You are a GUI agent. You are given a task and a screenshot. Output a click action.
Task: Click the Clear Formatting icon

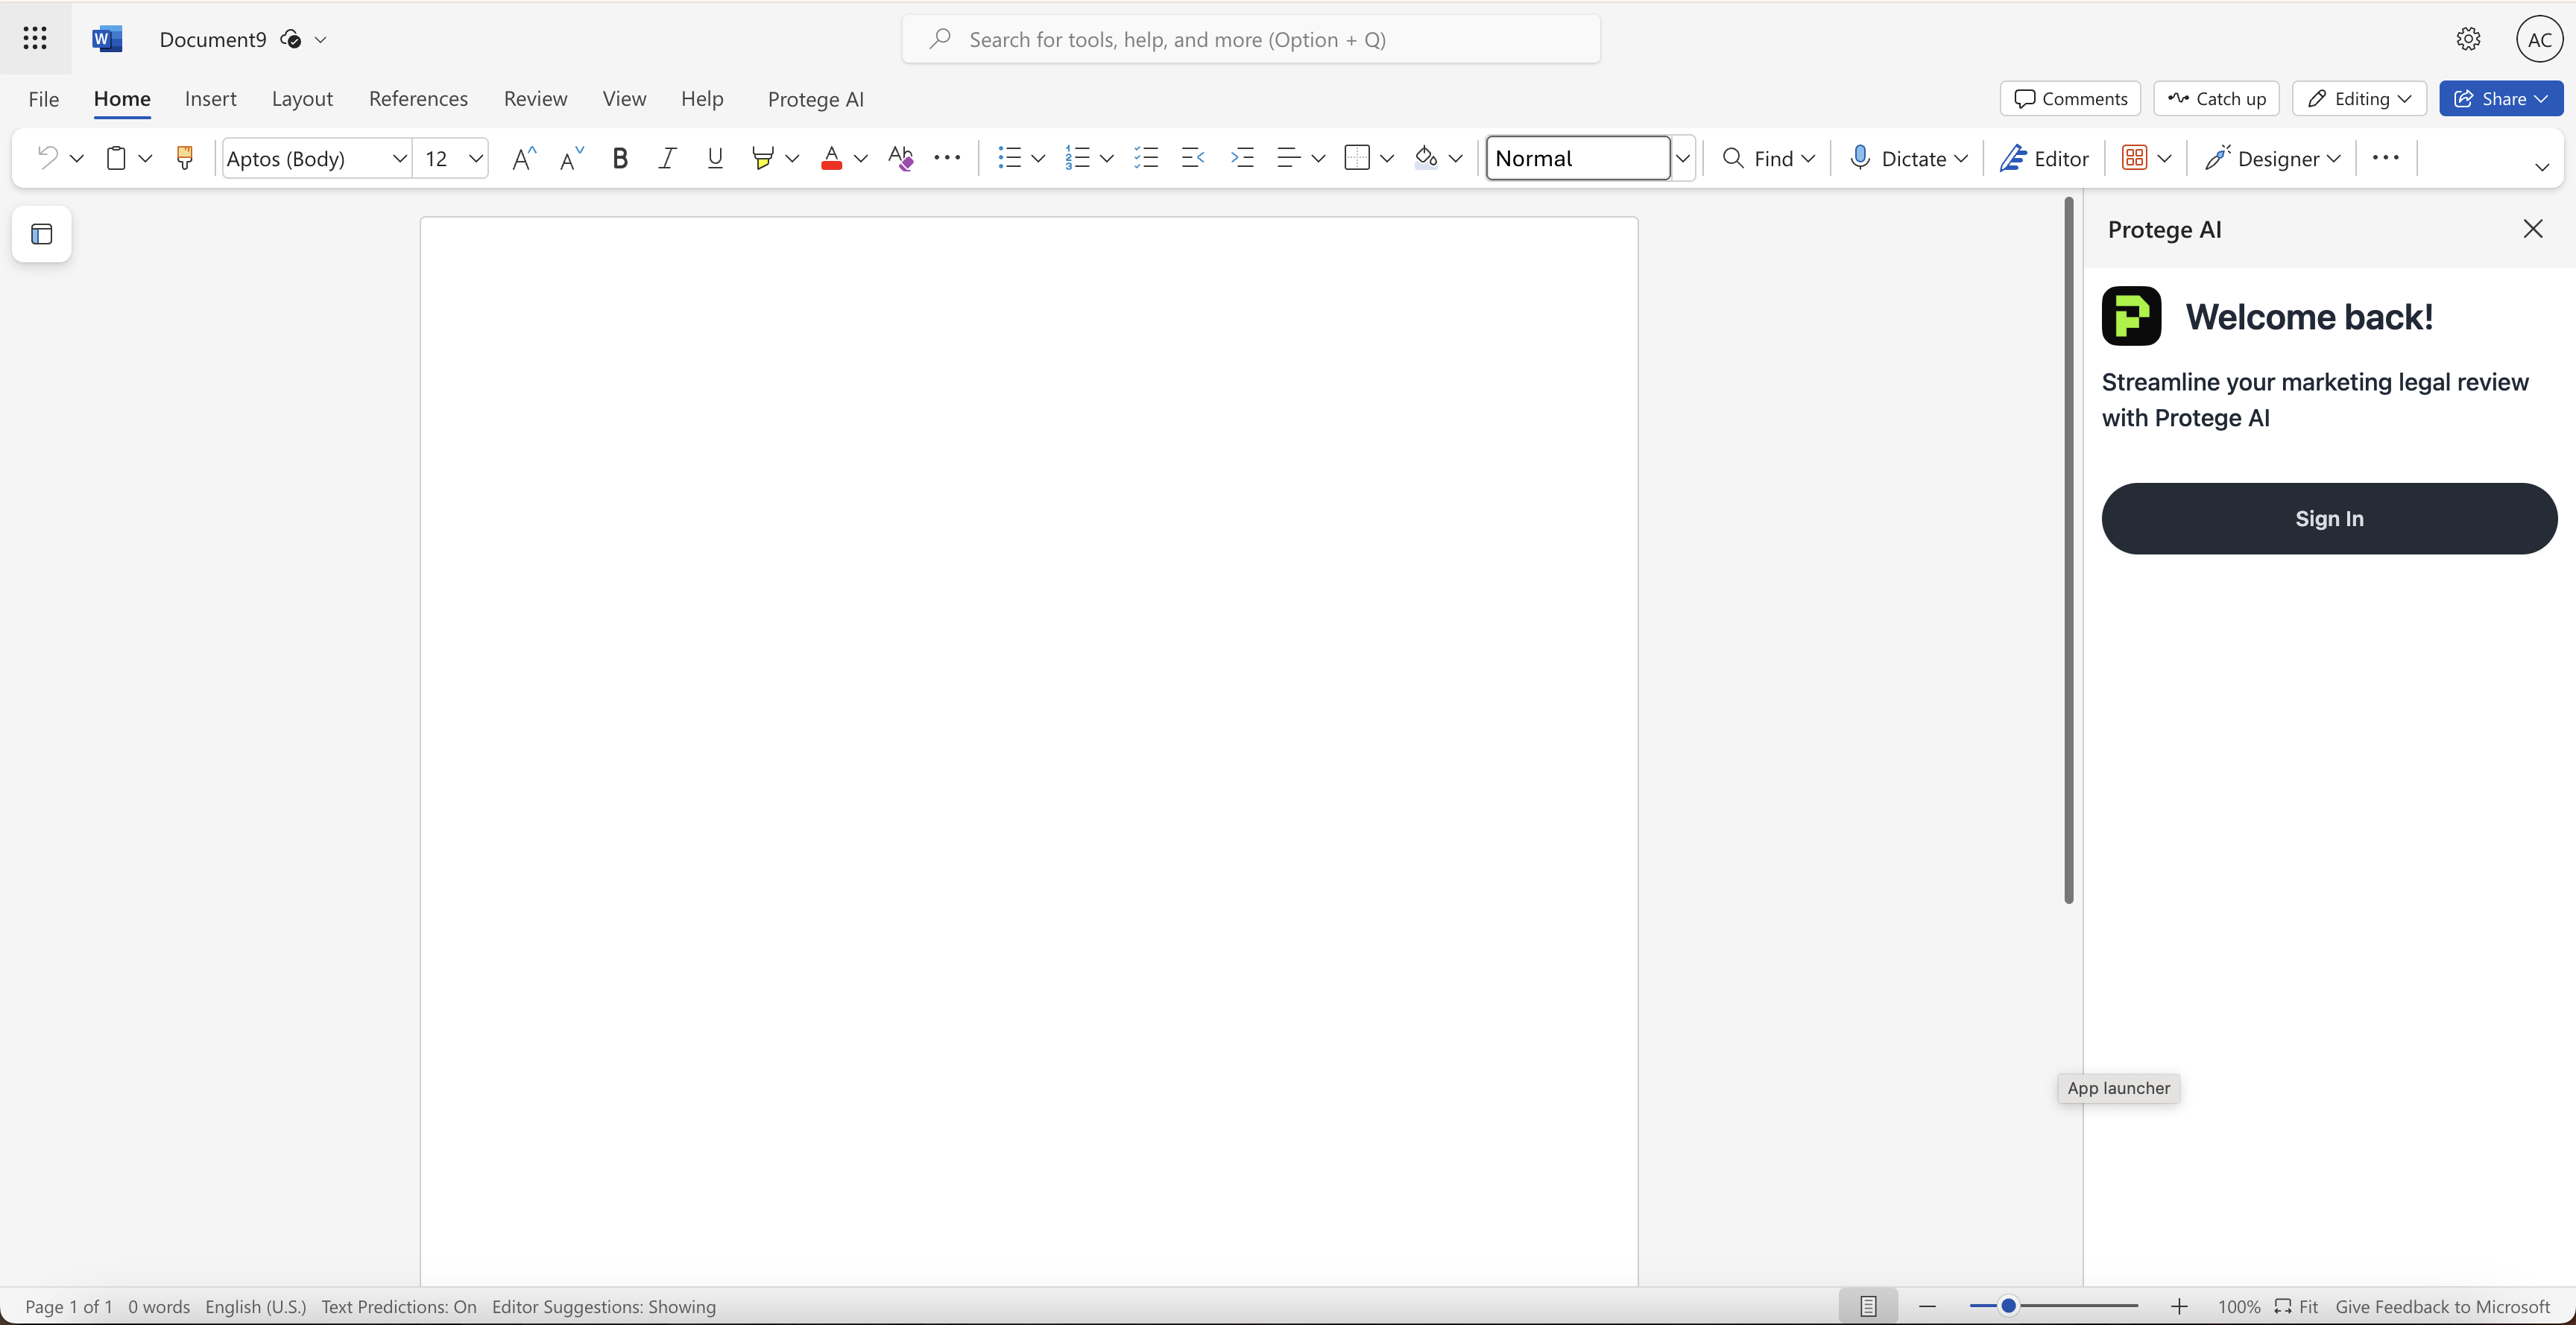[x=900, y=158]
